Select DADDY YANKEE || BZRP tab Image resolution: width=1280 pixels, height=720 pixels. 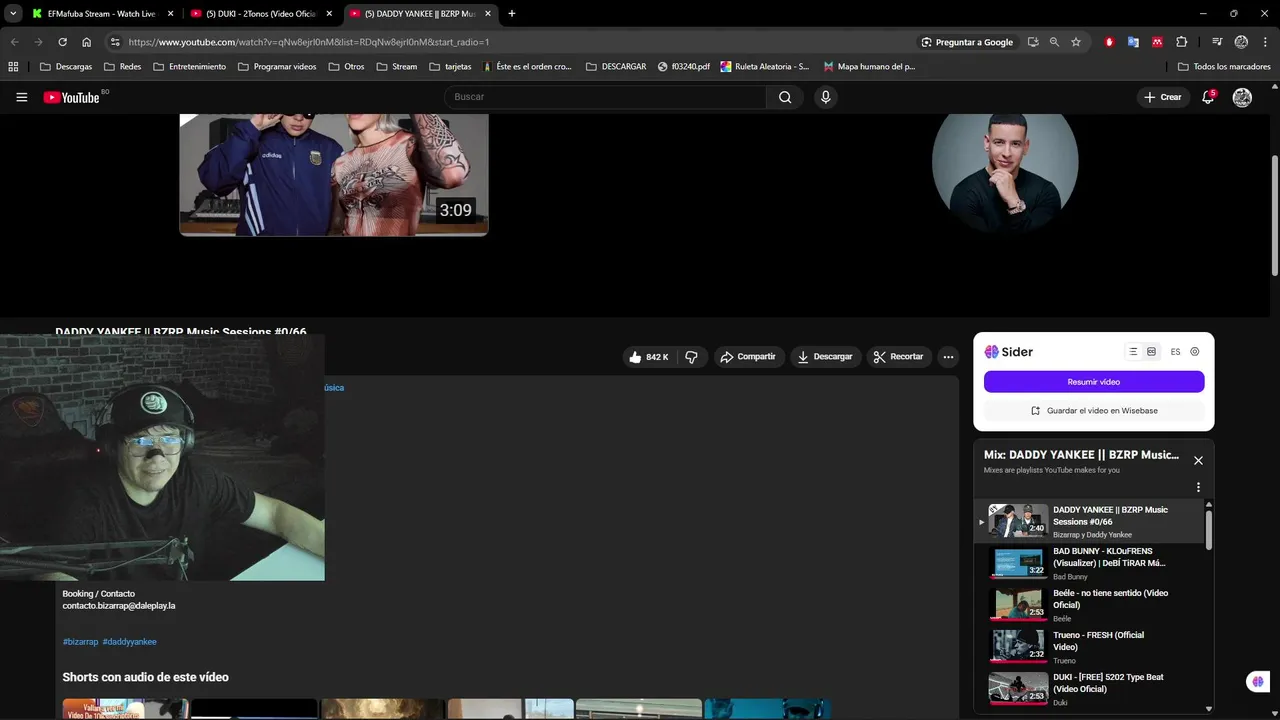421,14
